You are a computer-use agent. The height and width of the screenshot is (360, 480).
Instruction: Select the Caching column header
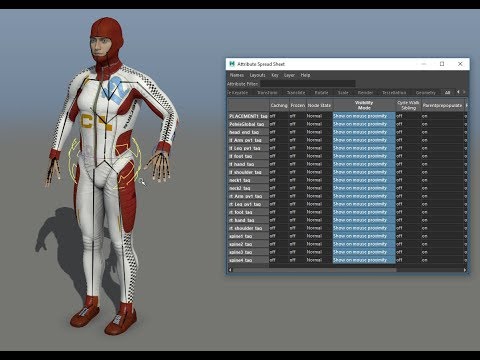point(279,105)
